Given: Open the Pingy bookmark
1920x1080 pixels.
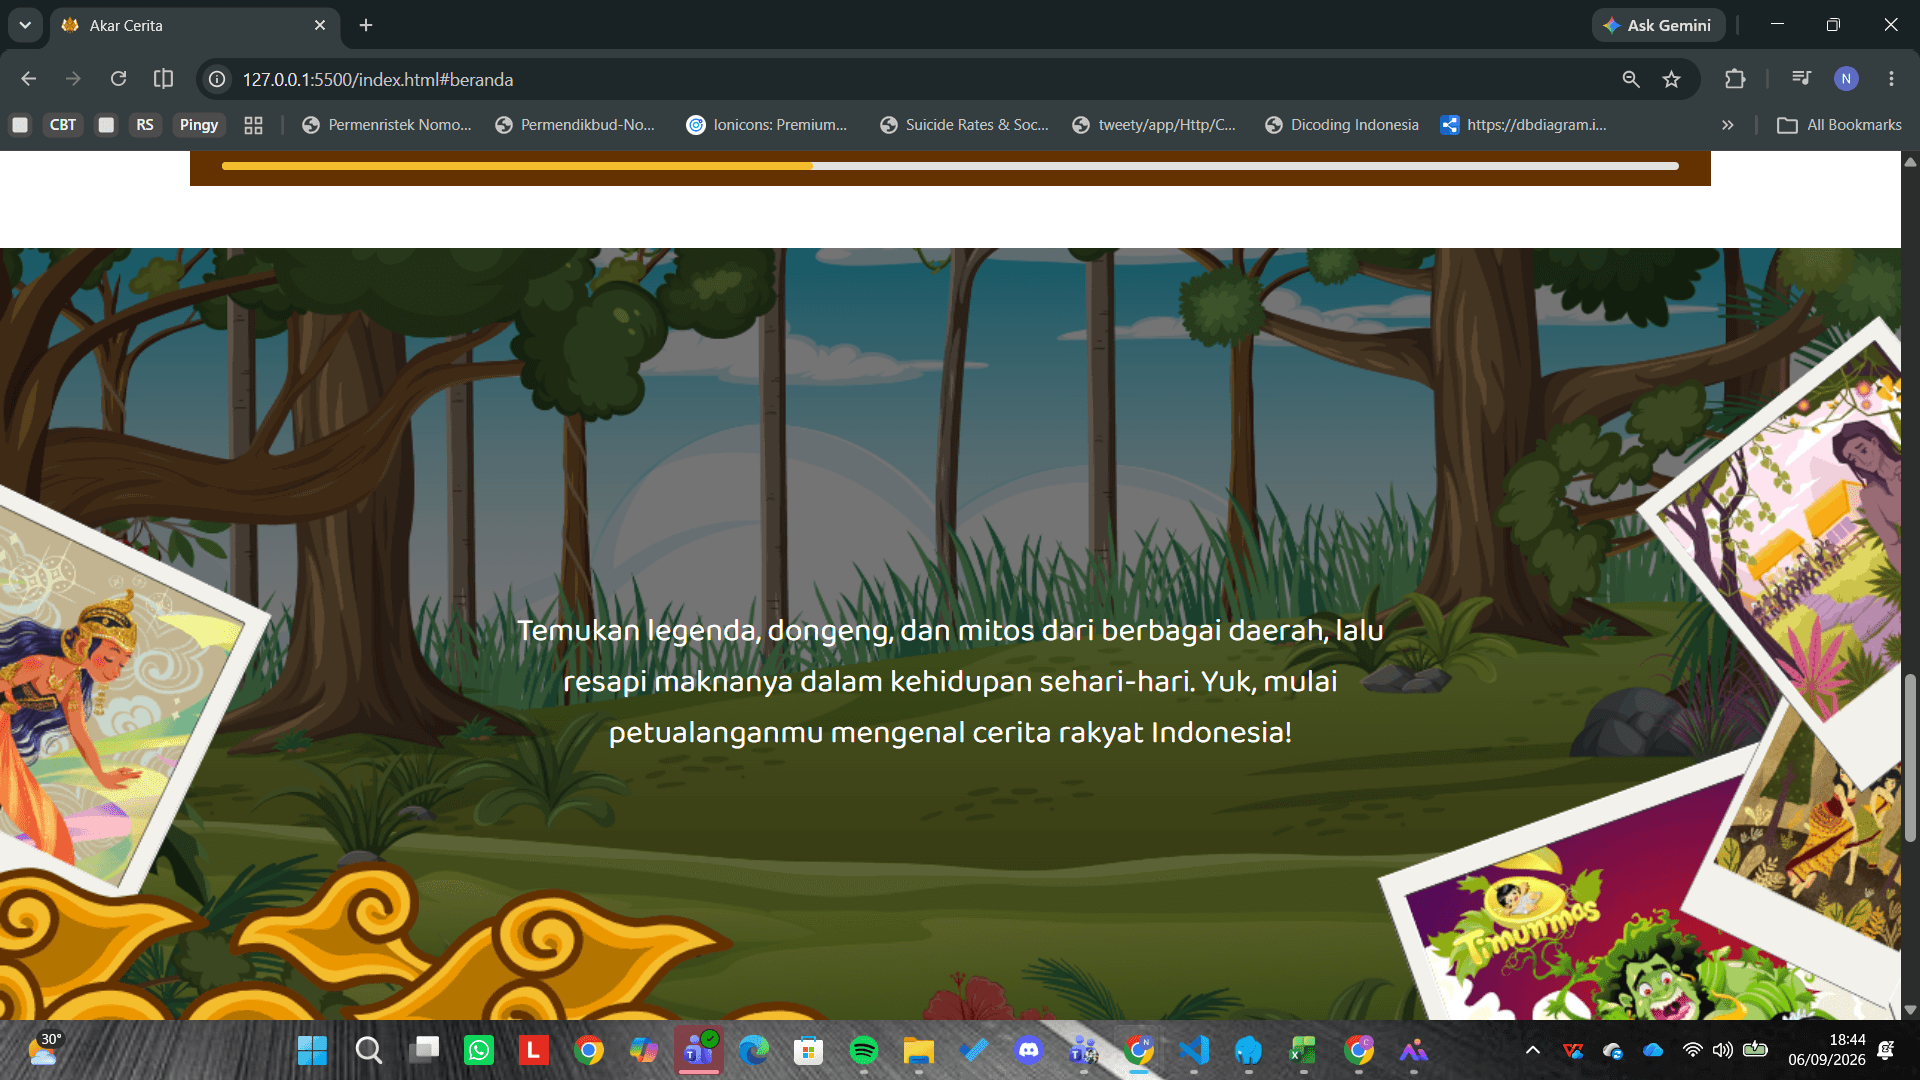Looking at the screenshot, I should pos(199,125).
